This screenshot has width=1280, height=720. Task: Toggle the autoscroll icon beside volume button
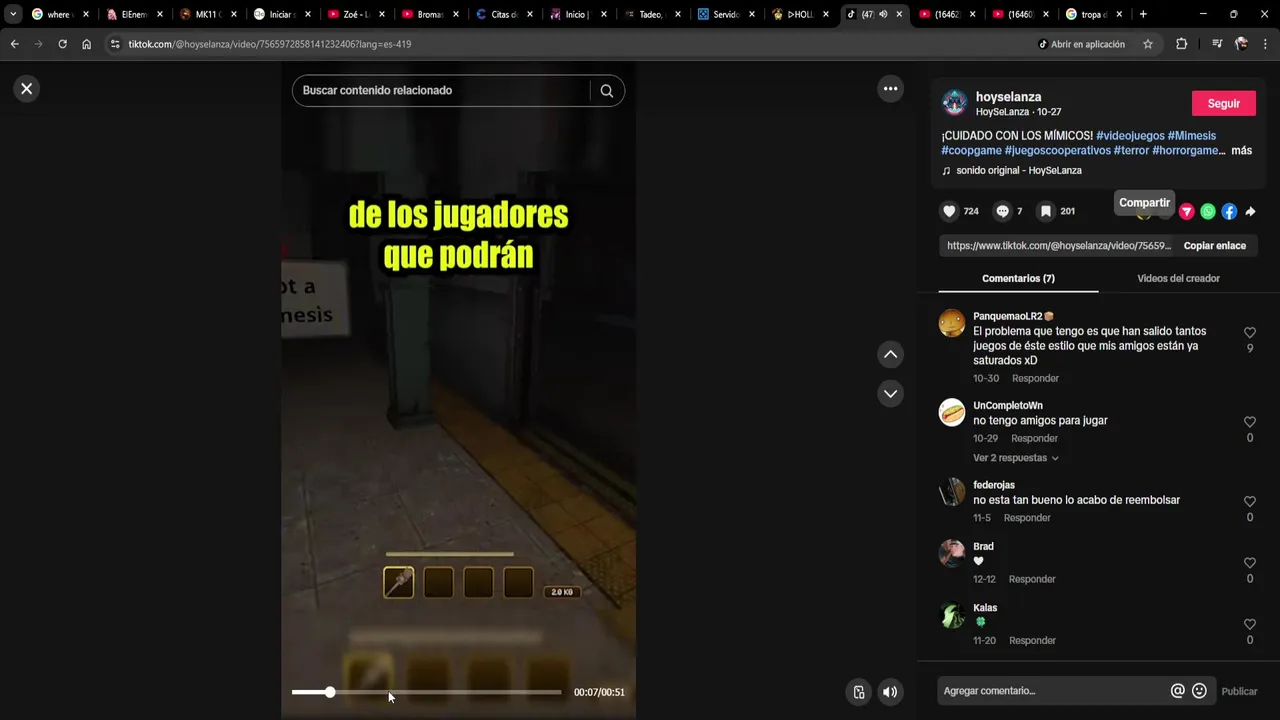858,692
